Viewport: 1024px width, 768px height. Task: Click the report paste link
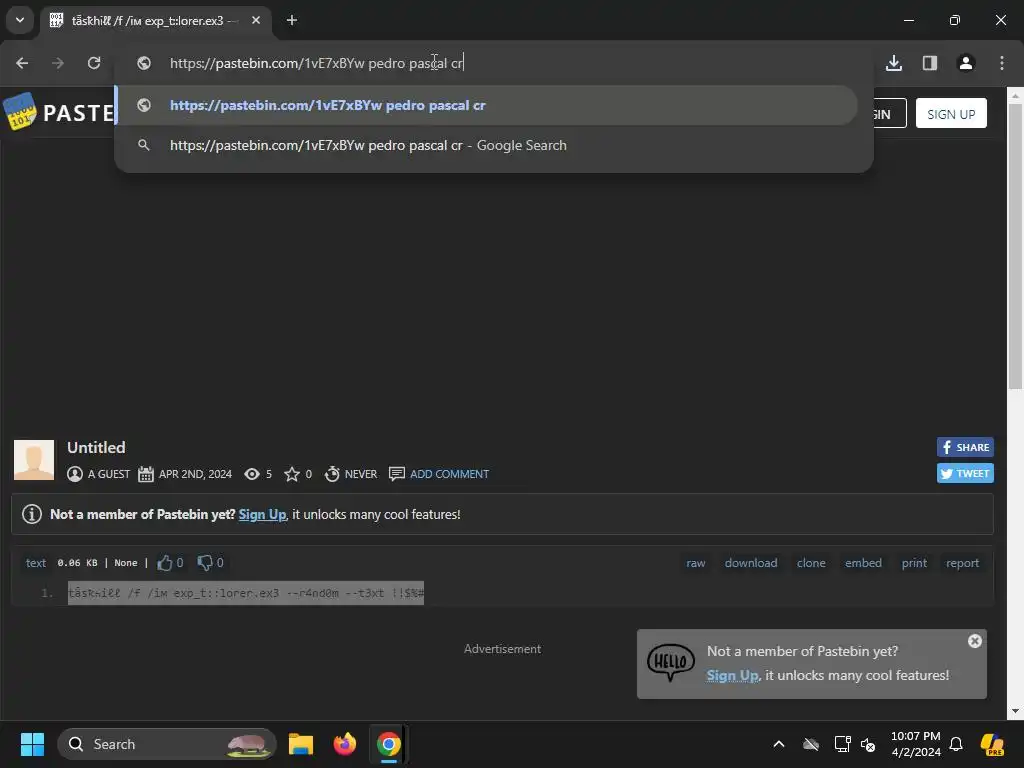tap(963, 563)
